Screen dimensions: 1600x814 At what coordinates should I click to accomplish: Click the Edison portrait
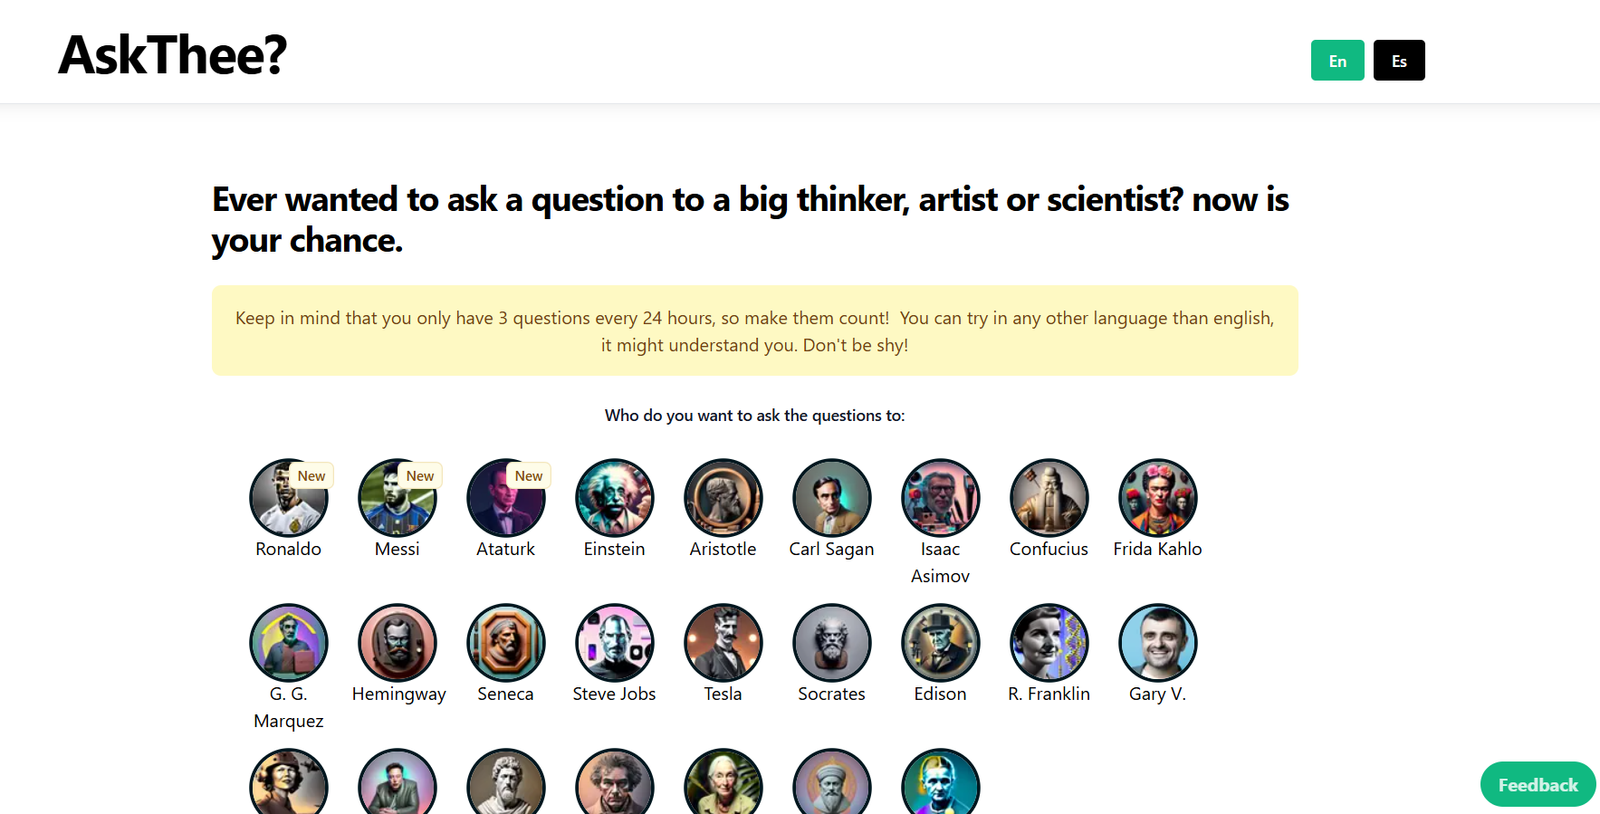click(940, 643)
